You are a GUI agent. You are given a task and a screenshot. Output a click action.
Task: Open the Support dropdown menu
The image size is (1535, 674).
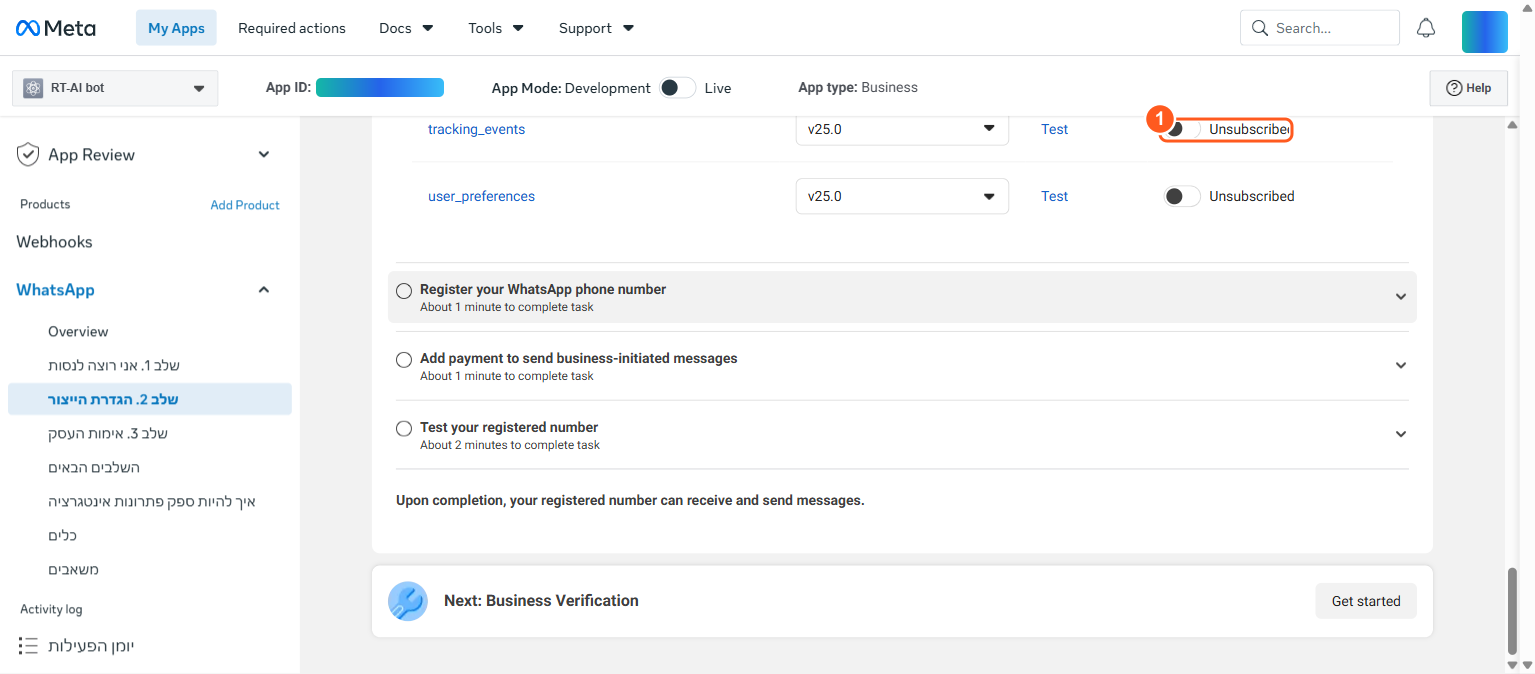click(596, 28)
